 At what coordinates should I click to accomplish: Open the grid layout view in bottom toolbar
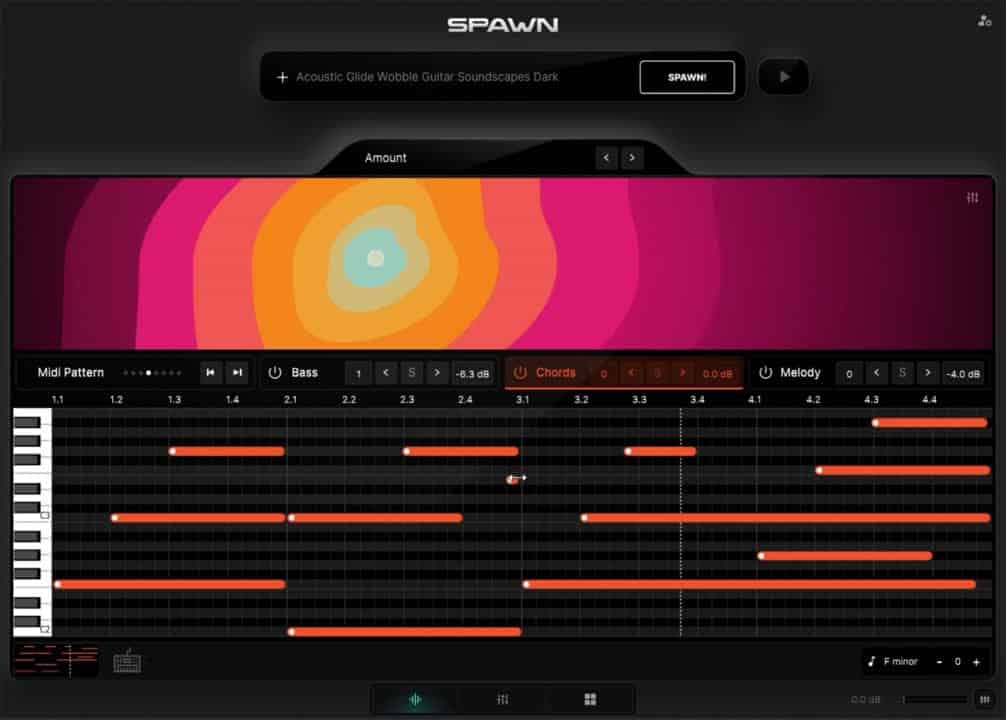(590, 699)
